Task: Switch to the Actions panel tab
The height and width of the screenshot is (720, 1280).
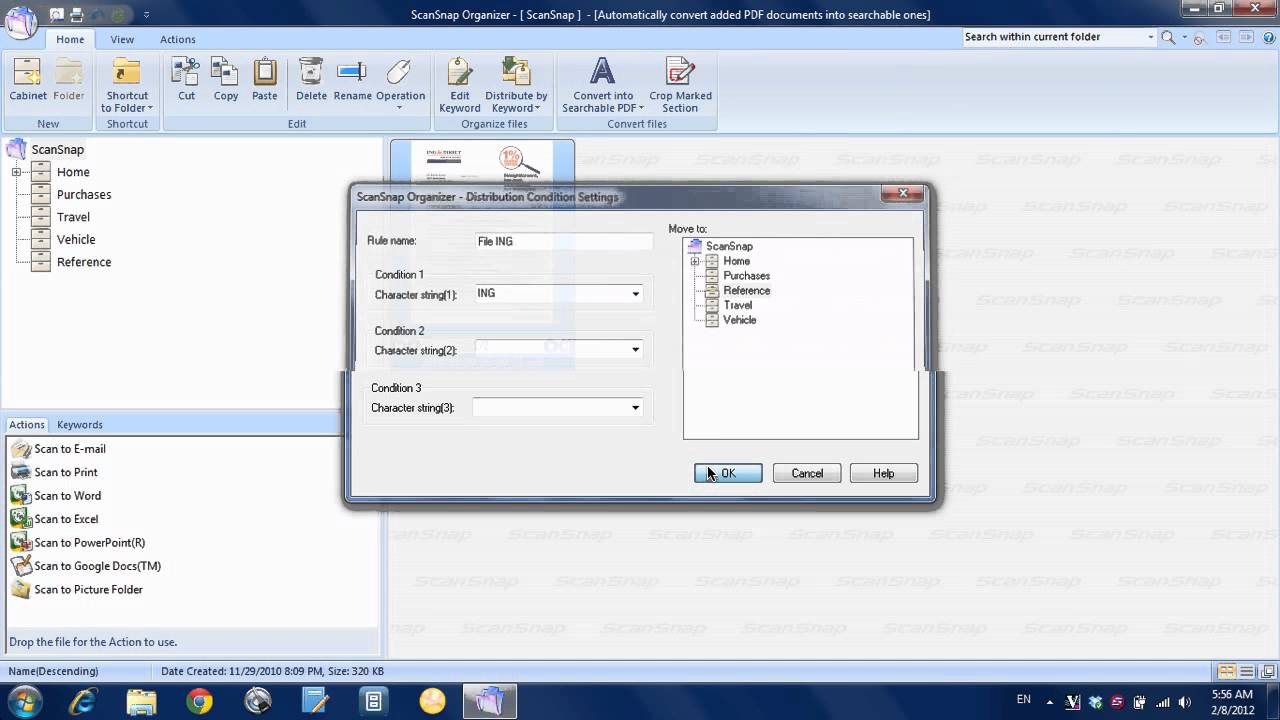Action: pyautogui.click(x=27, y=425)
